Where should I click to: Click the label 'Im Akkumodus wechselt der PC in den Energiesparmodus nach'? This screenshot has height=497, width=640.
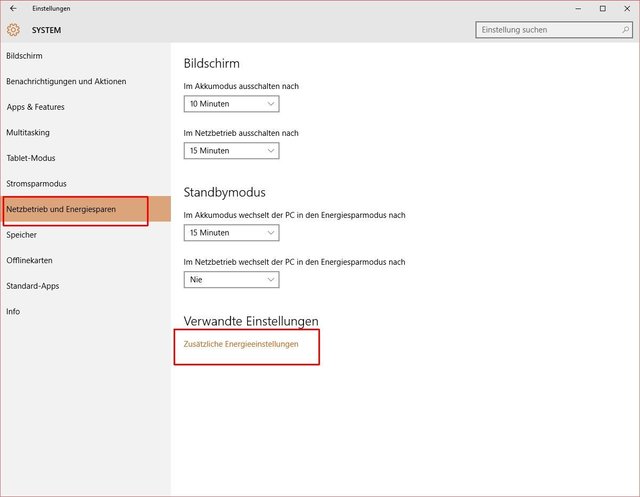(294, 215)
